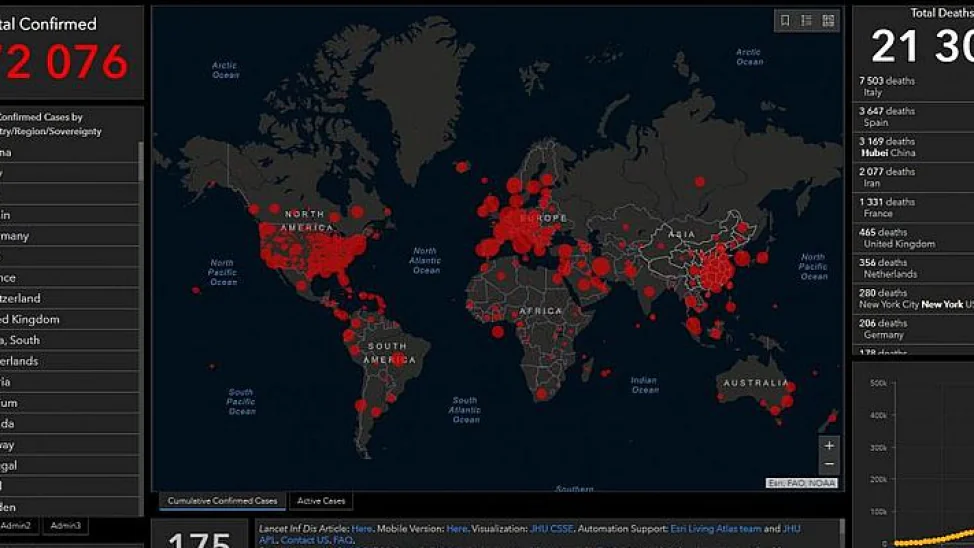
Task: Click the 500k axis label on chart
Action: click(x=878, y=383)
